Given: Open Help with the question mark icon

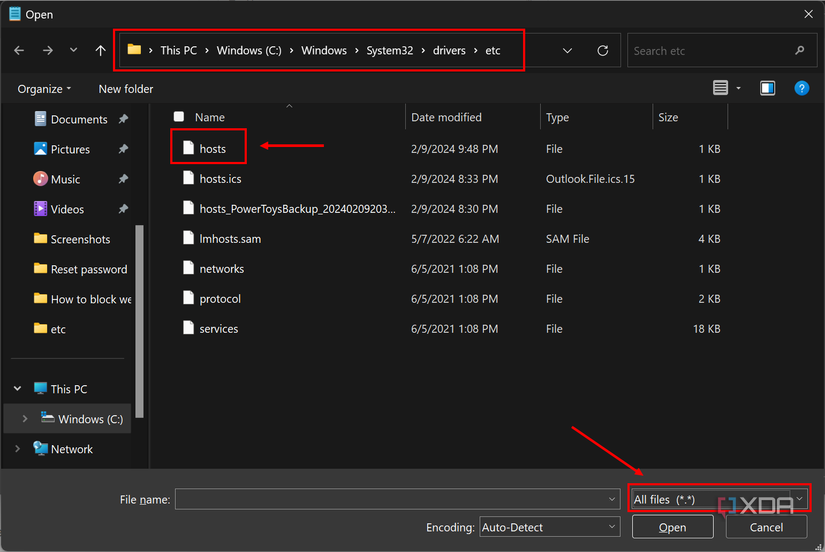Looking at the screenshot, I should click(801, 88).
